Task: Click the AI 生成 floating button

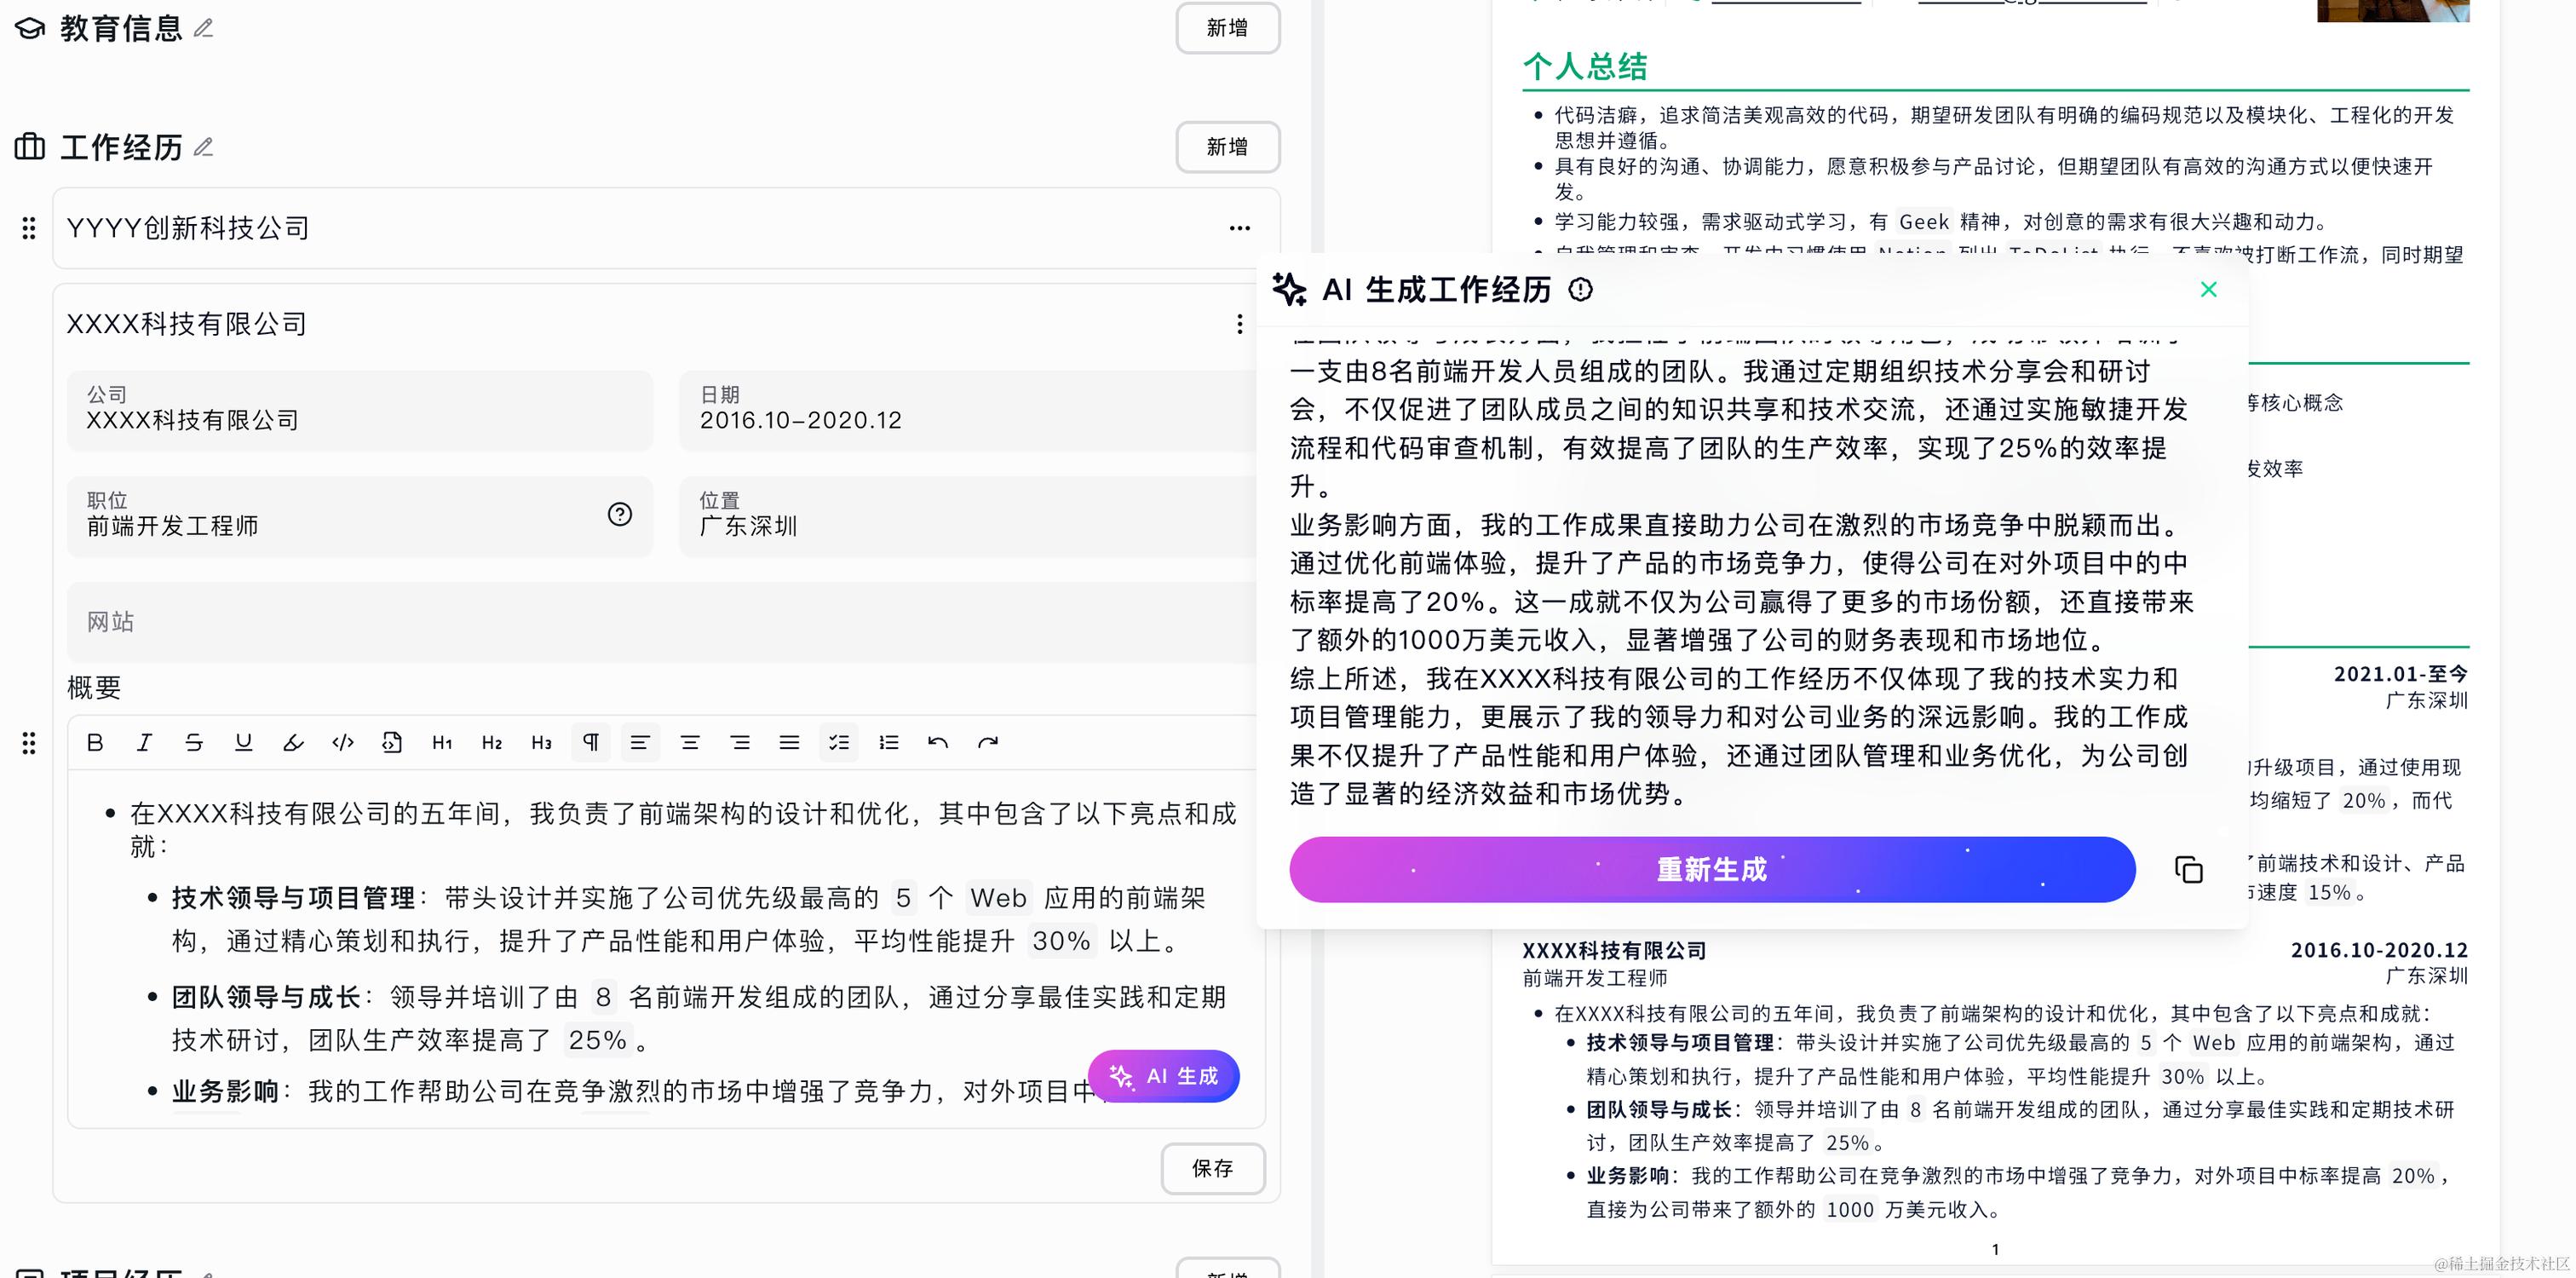Action: tap(1163, 1076)
